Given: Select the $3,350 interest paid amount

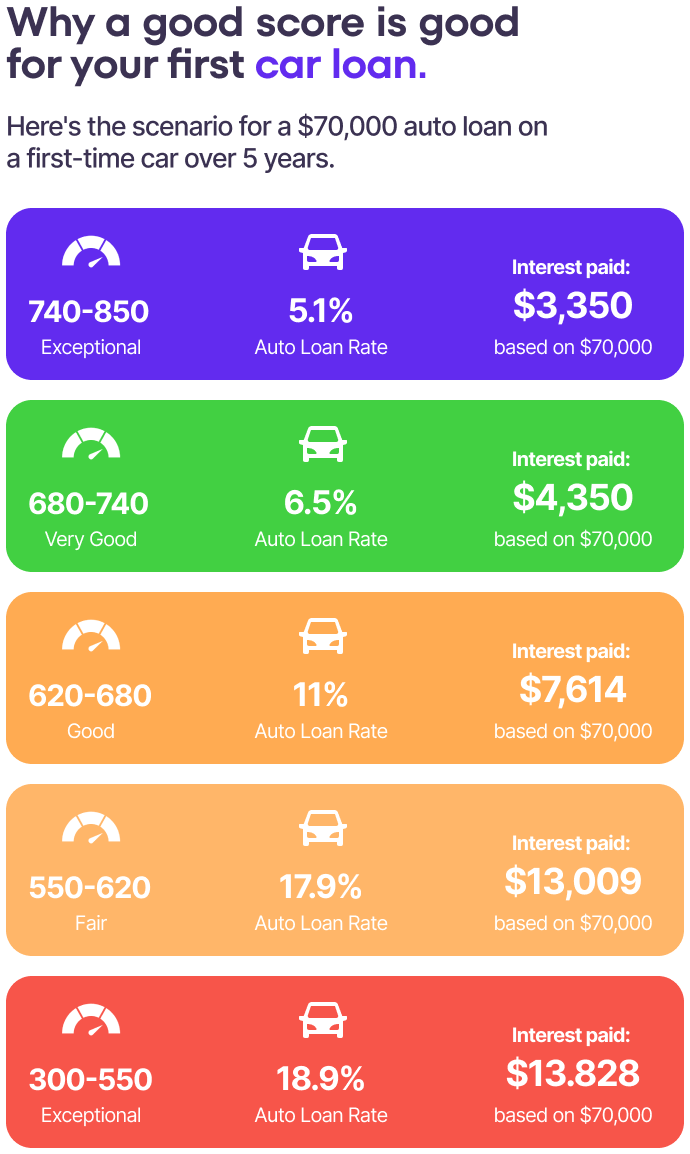Looking at the screenshot, I should pyautogui.click(x=573, y=305).
